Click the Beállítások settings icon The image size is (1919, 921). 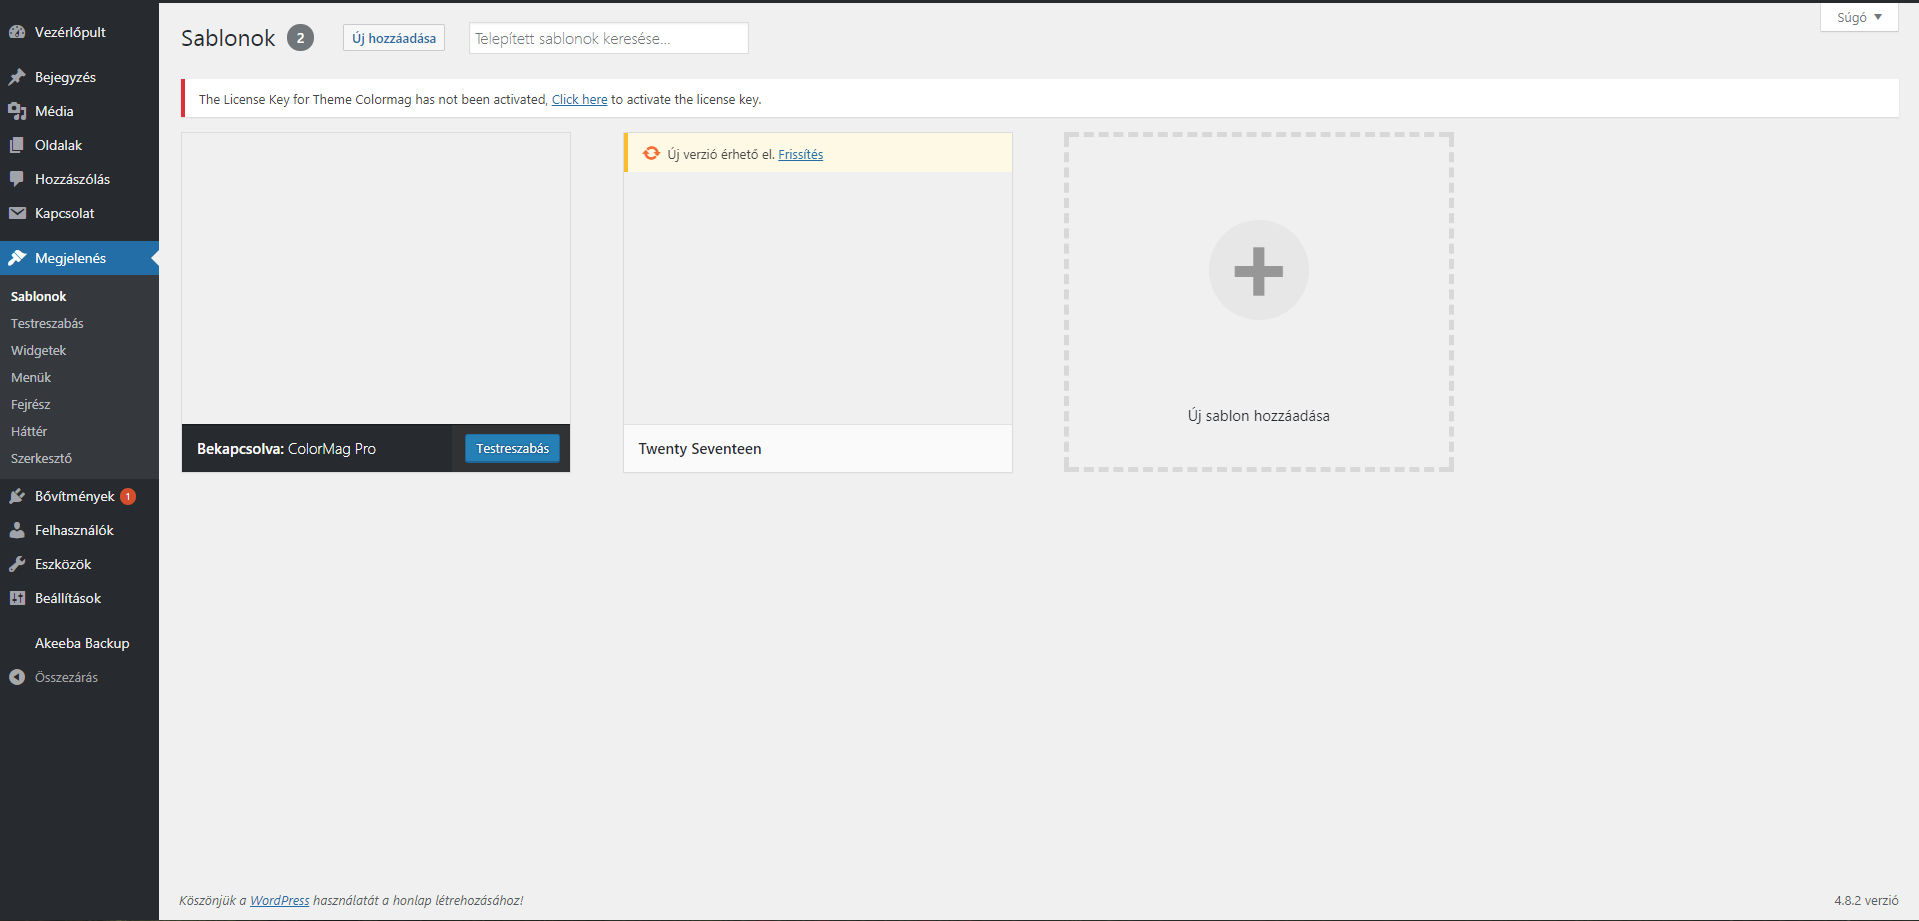pos(17,598)
